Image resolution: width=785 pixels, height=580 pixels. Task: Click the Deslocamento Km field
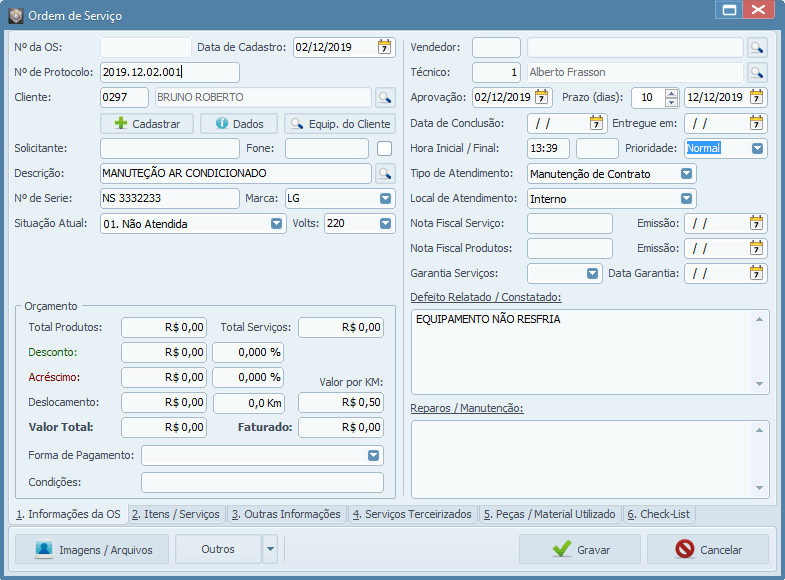[249, 403]
